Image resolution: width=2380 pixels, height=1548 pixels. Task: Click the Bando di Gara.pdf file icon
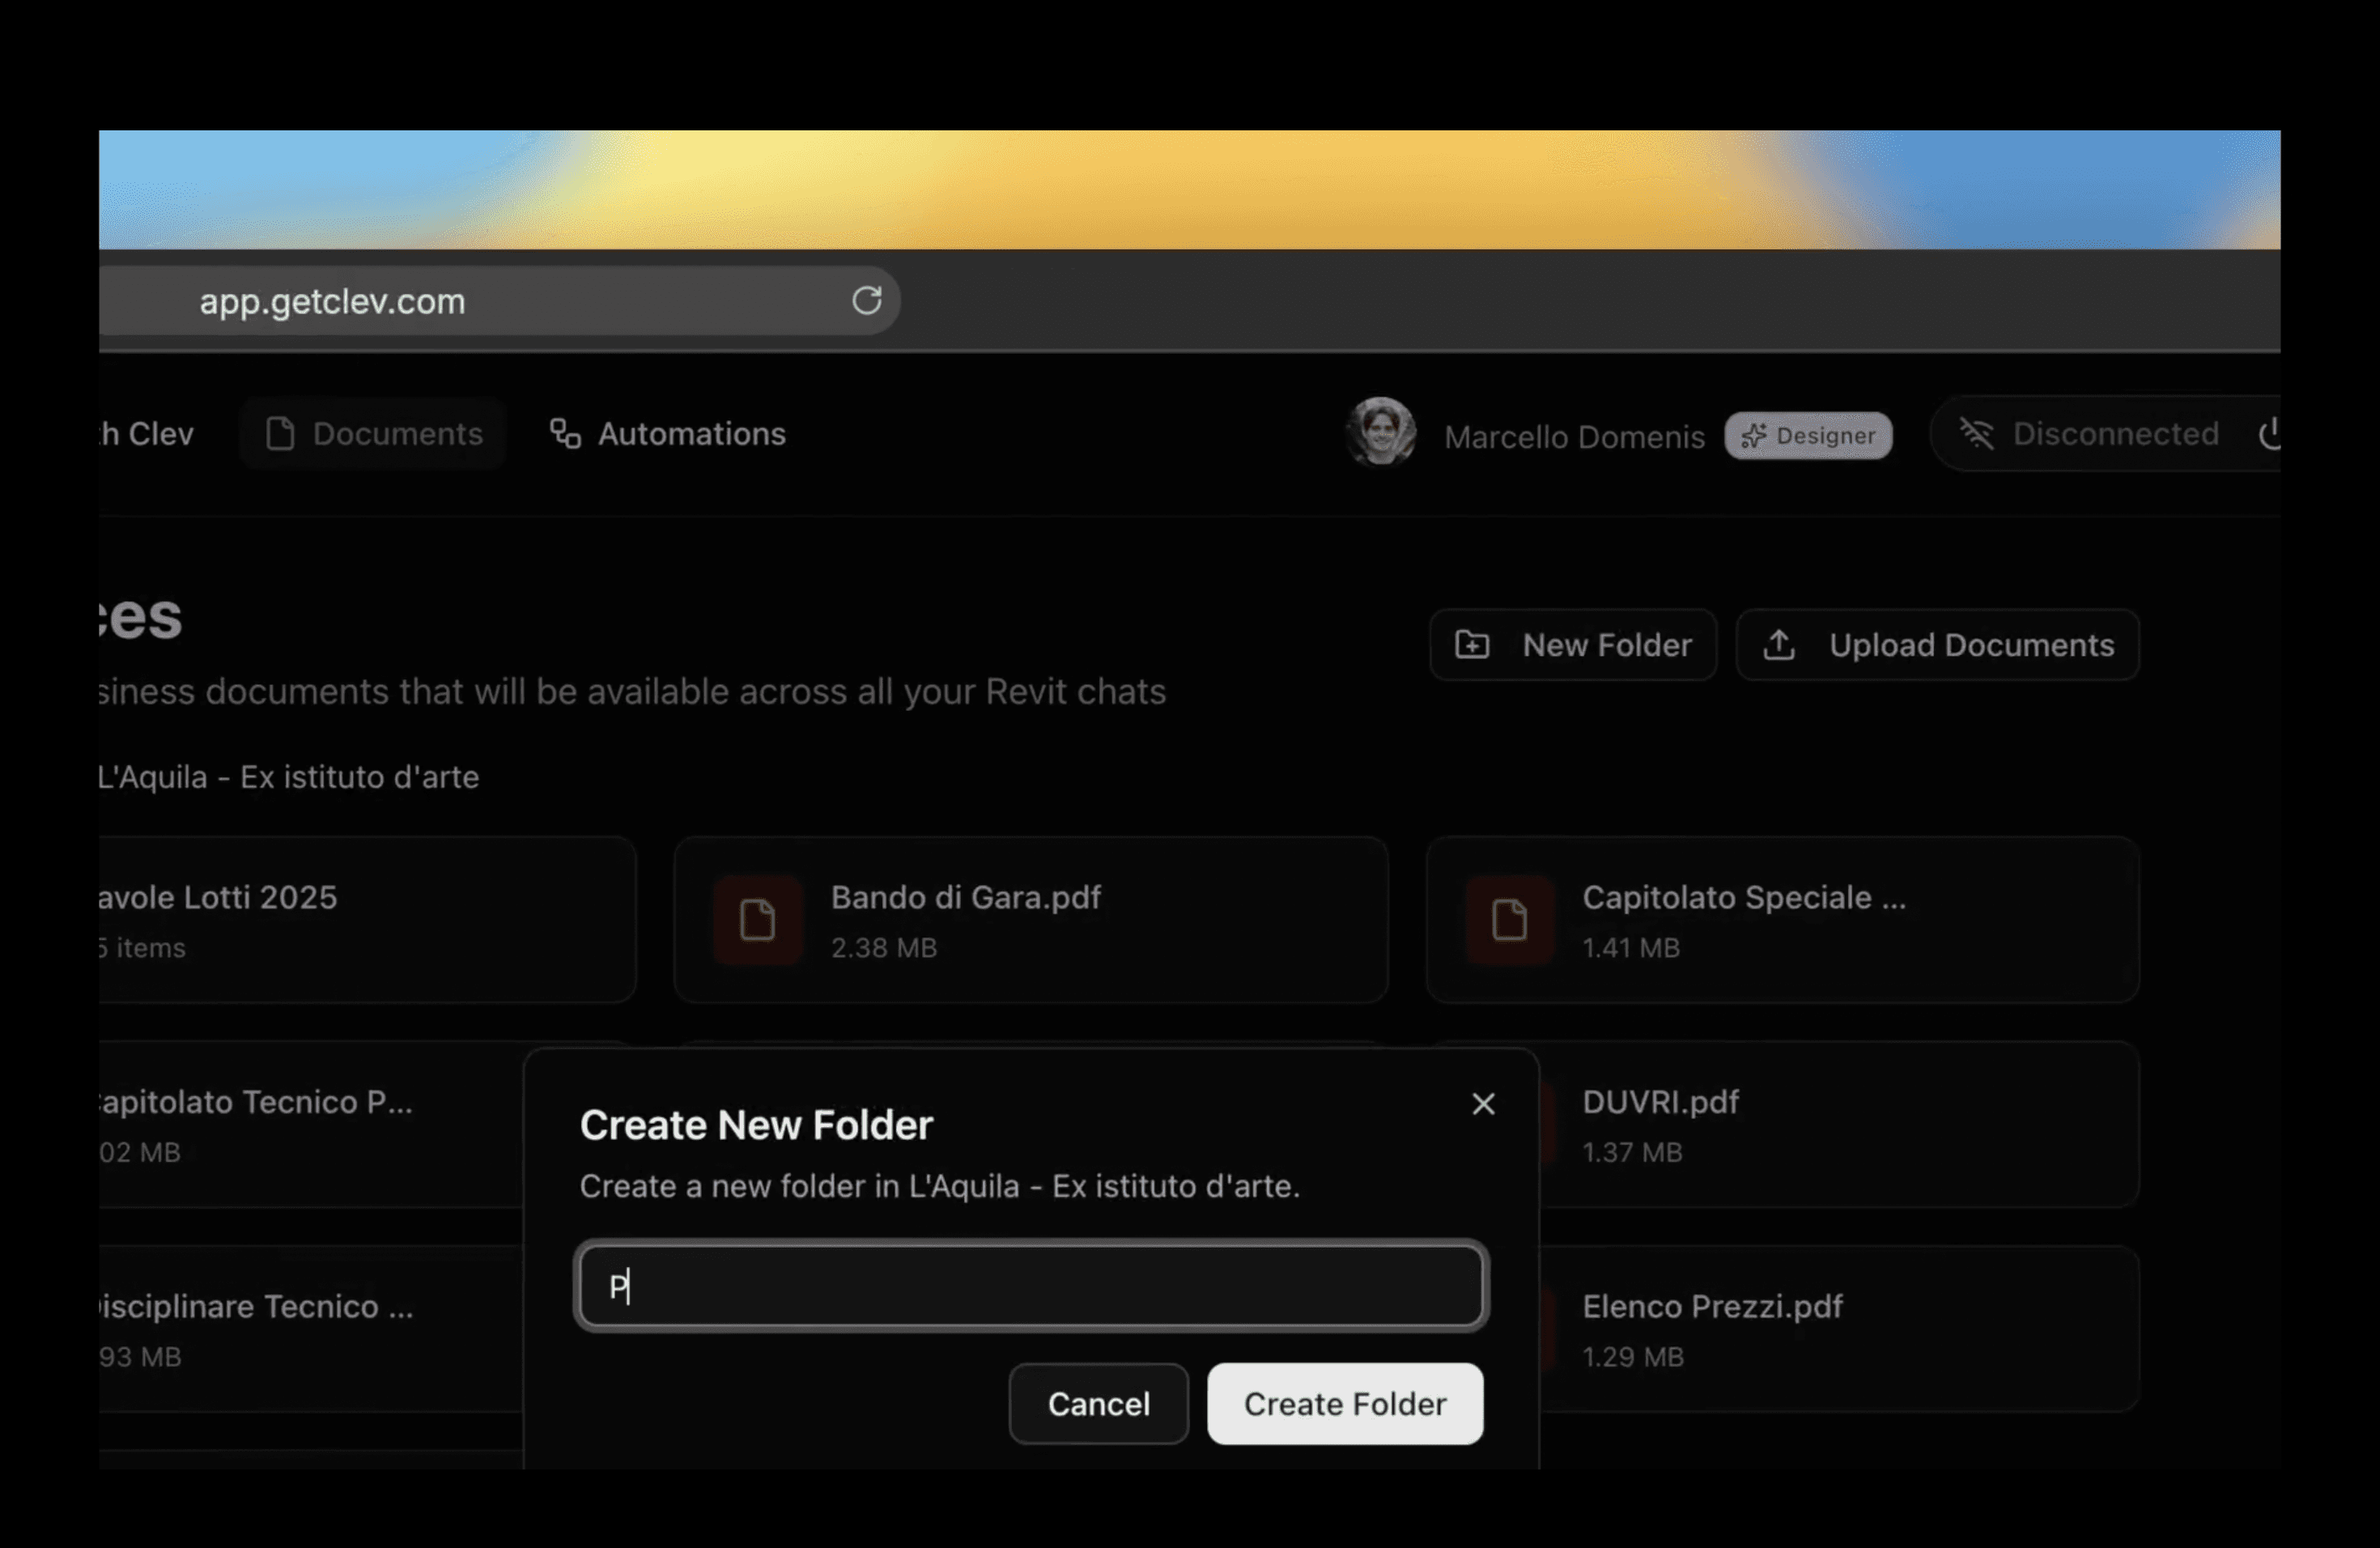pos(757,920)
